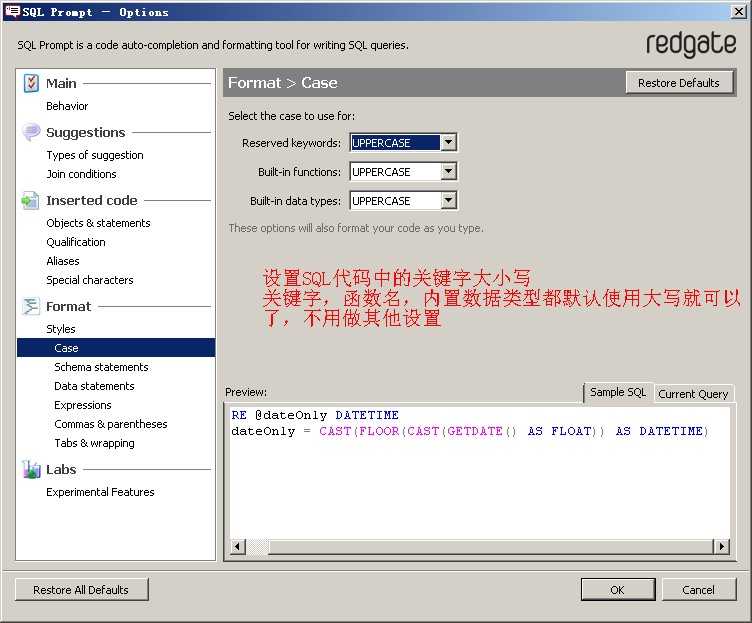The image size is (752, 623).
Task: Click the Built-in data types label
Action: 295,200
